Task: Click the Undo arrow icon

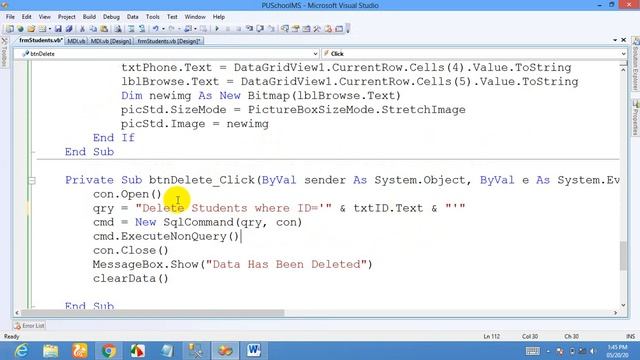Action: click(156, 29)
